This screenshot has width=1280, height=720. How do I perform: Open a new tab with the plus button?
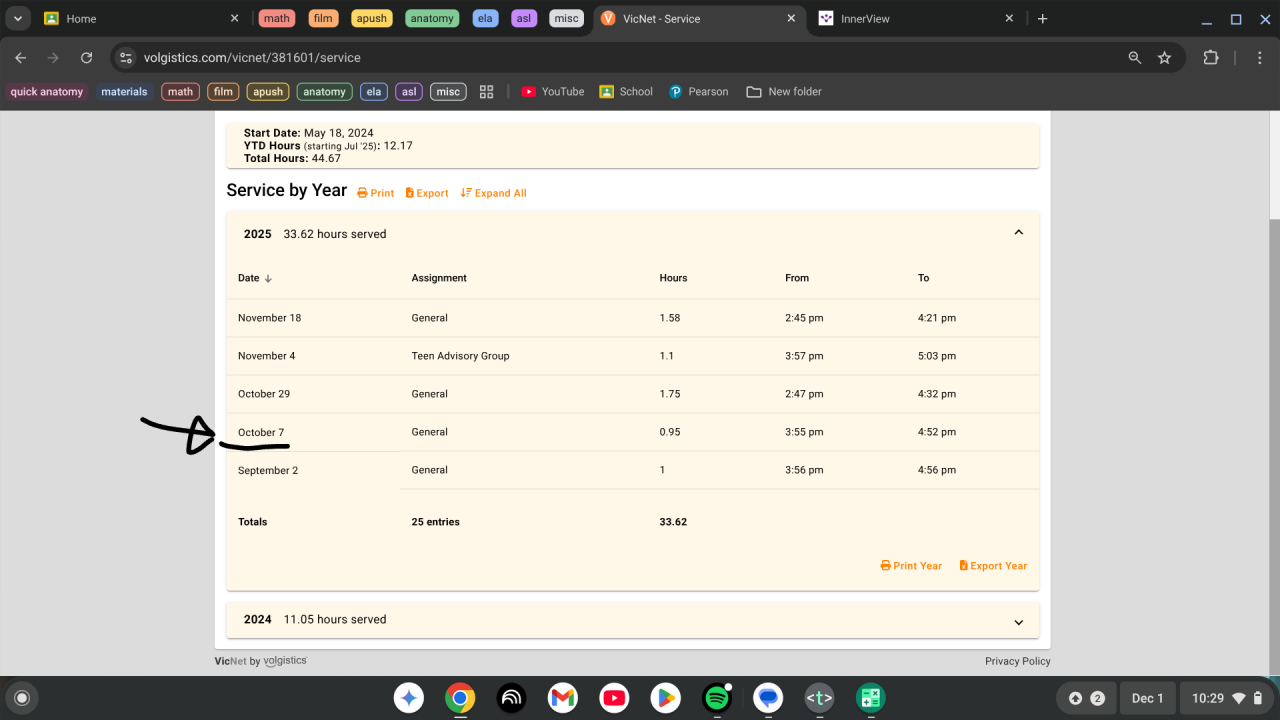coord(1043,18)
